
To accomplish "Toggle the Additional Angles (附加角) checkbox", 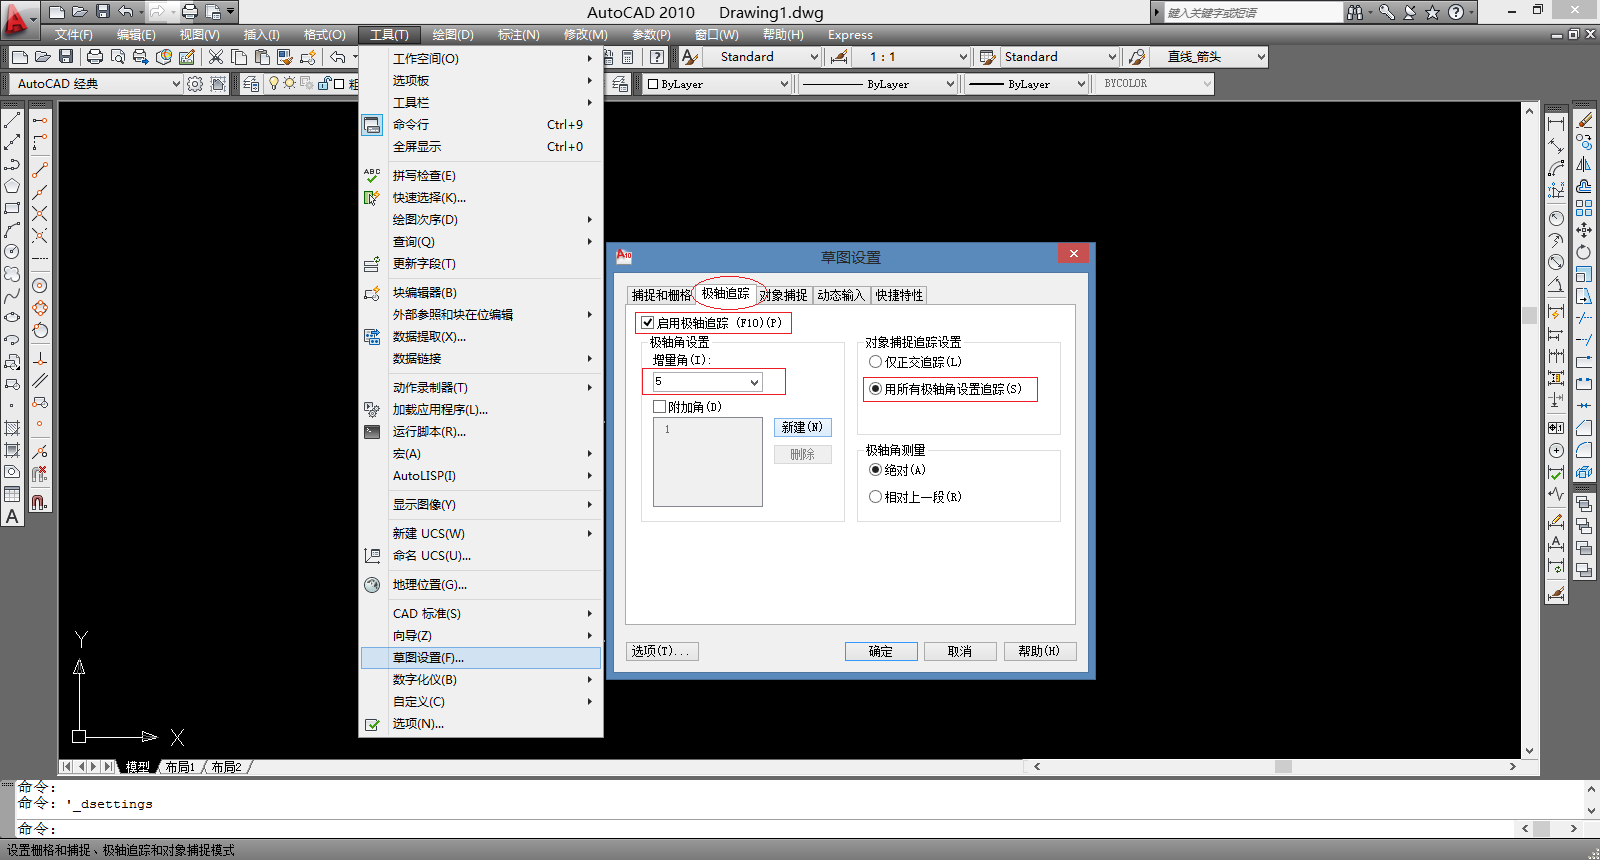I will pos(660,407).
